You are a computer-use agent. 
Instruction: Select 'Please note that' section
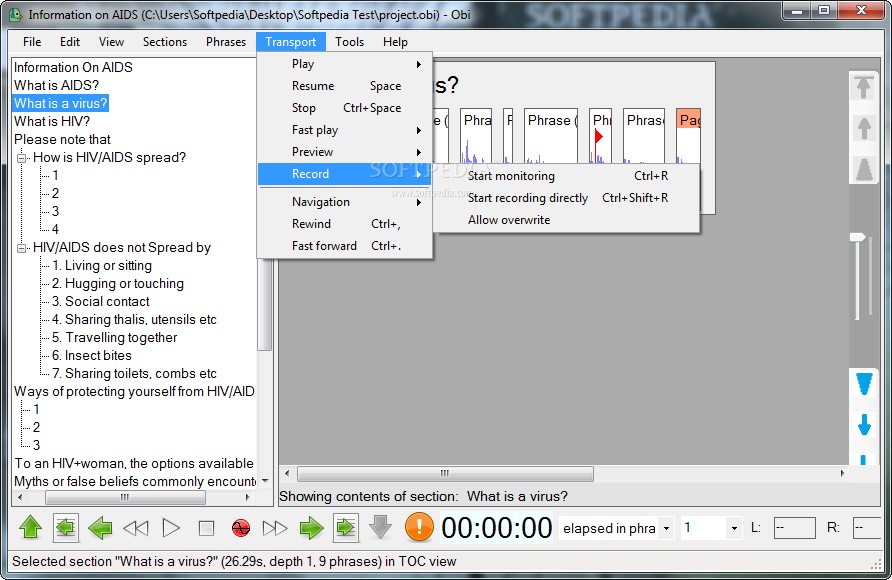pos(63,140)
